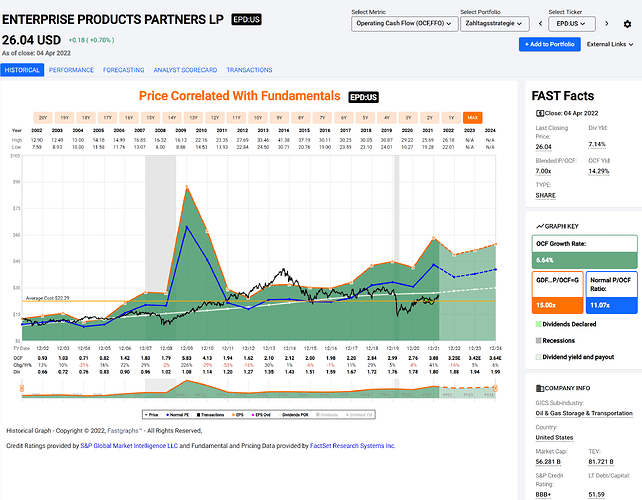This screenshot has height=500, width=642.
Task: Click the calendar icon beside Close date
Action: pyautogui.click(x=540, y=113)
